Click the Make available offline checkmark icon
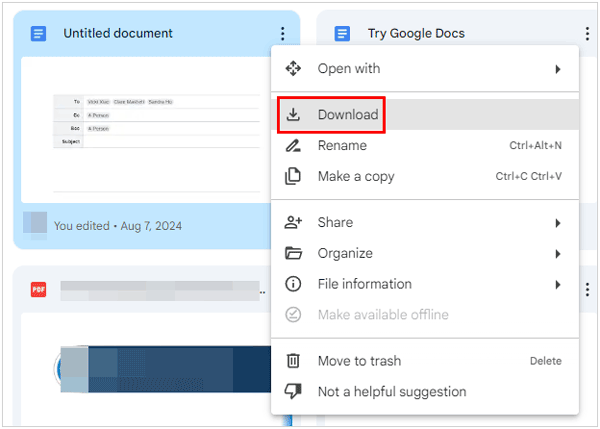Screen dimensions: 600x429 click(x=293, y=315)
